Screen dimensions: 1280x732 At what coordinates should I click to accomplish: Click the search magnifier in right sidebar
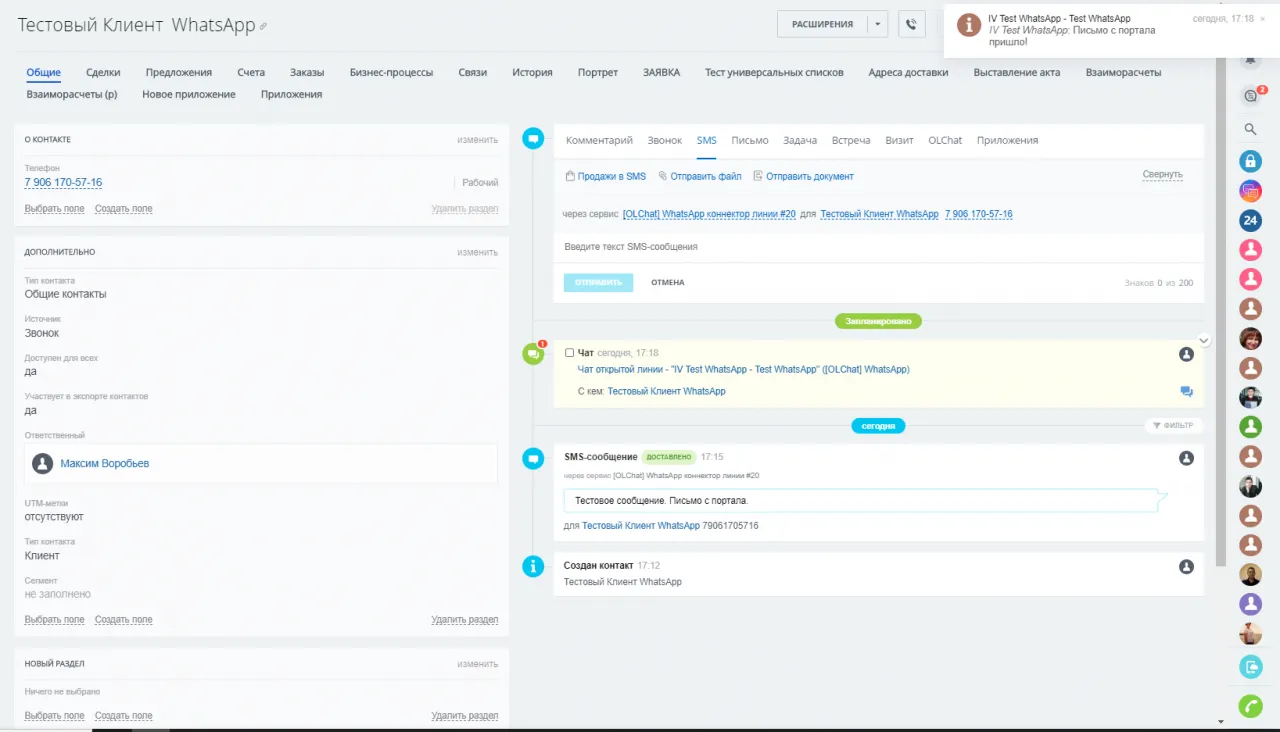pos(1250,129)
